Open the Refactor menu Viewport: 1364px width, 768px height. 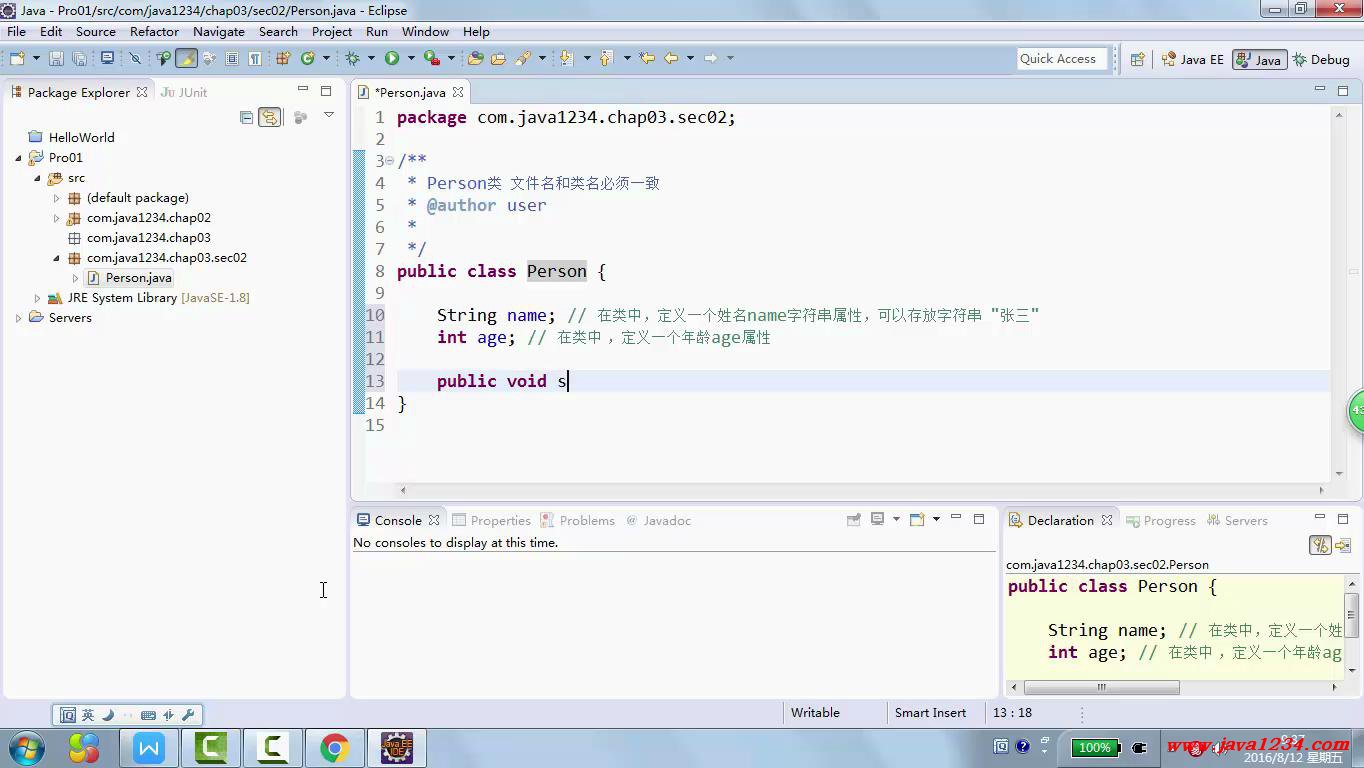154,32
